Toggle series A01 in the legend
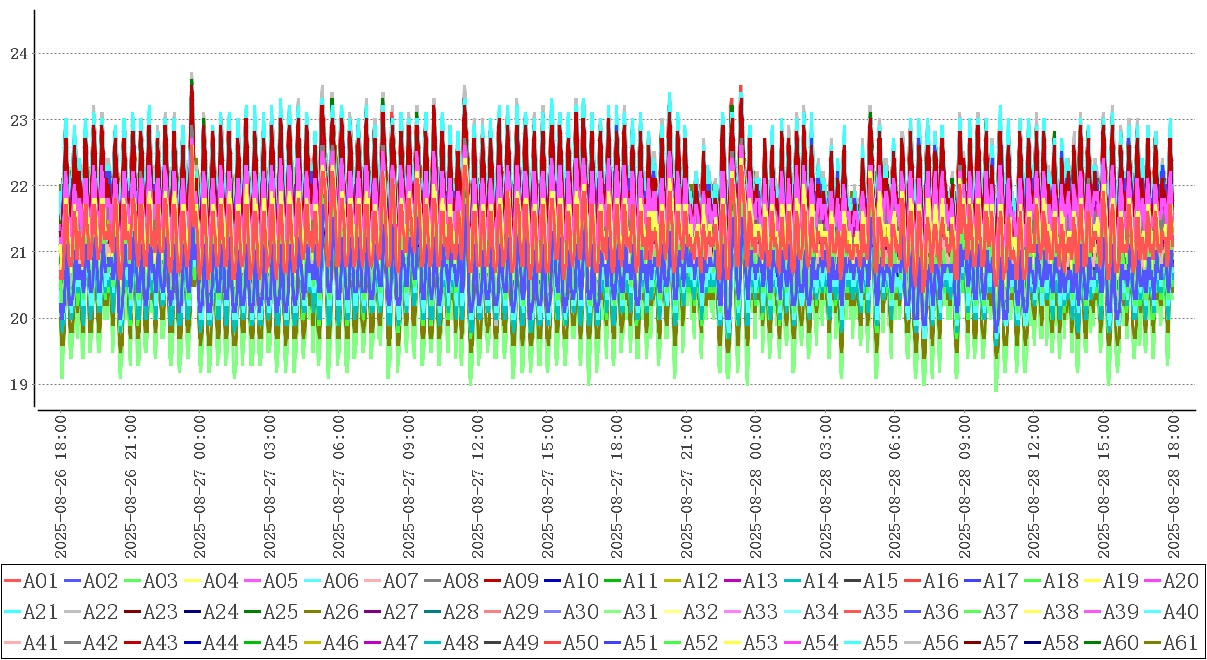The width and height of the screenshot is (1207, 660). pos(39,580)
